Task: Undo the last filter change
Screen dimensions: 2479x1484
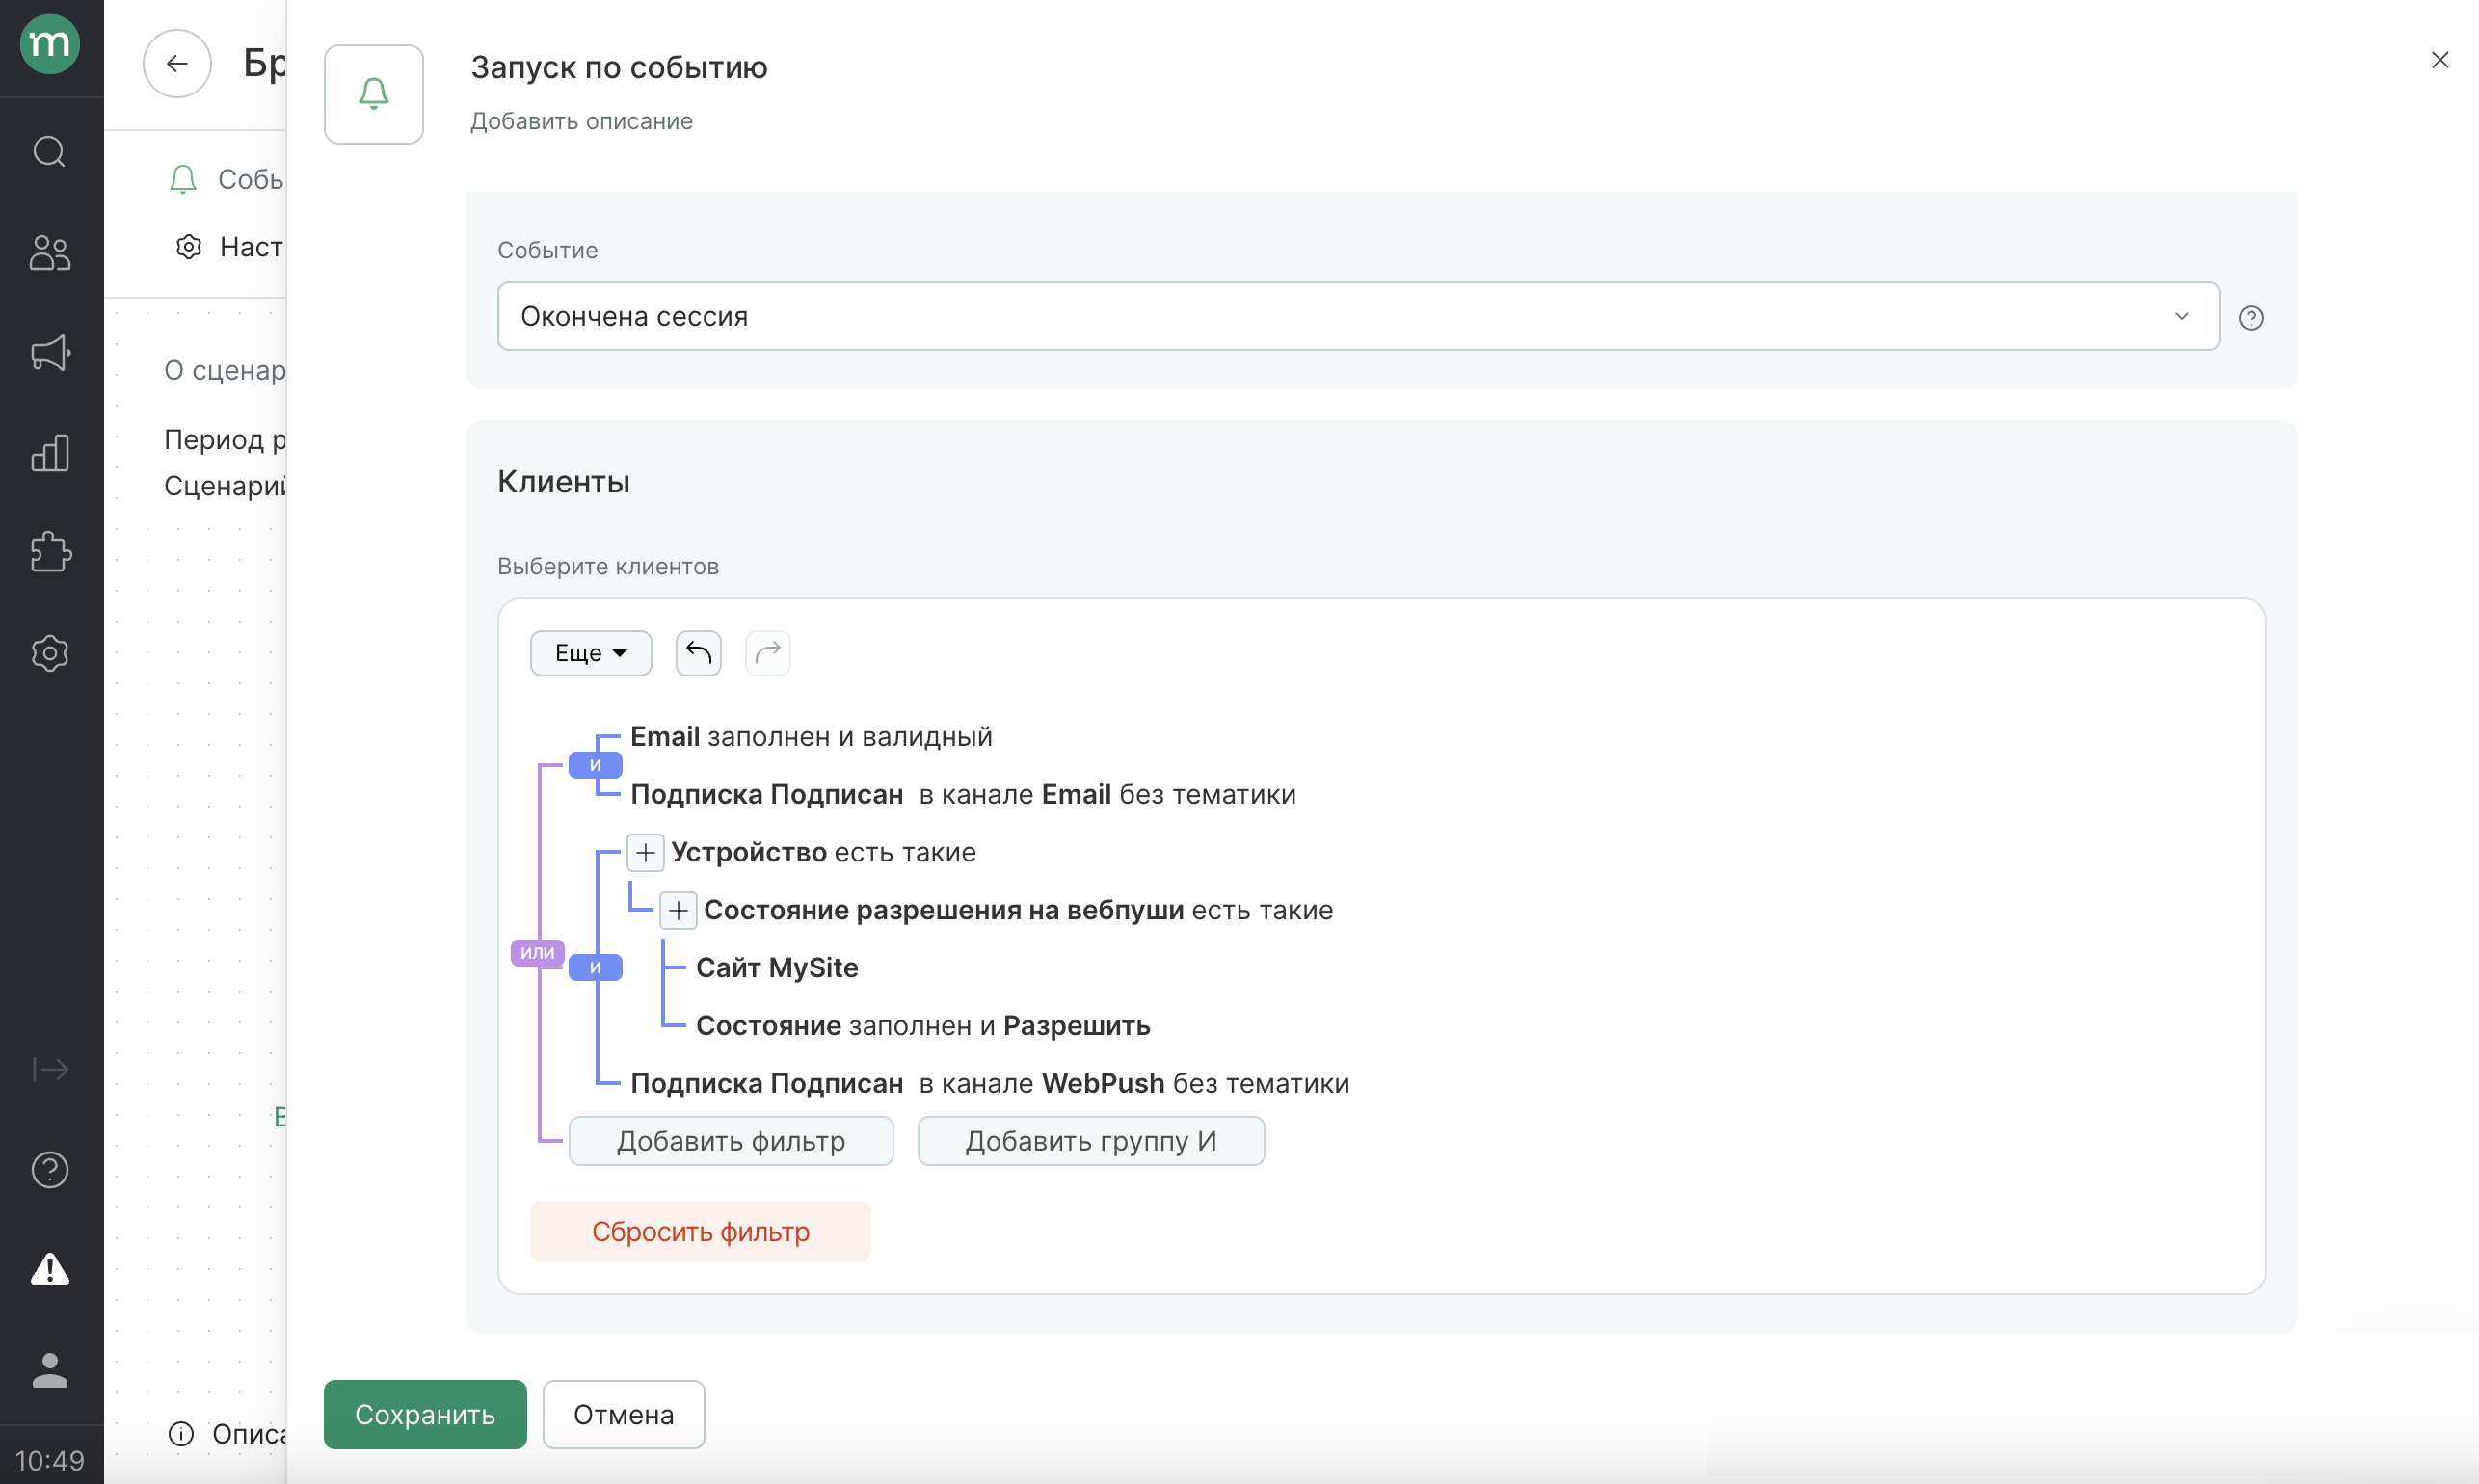Action: (698, 653)
